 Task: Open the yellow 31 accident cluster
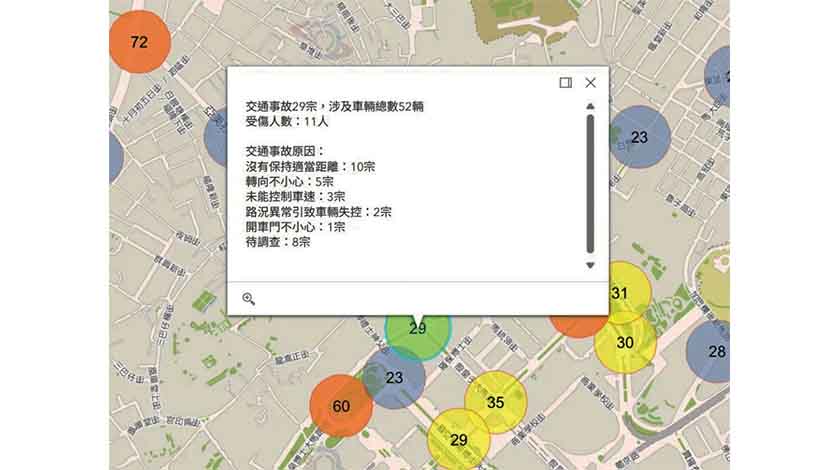620,293
